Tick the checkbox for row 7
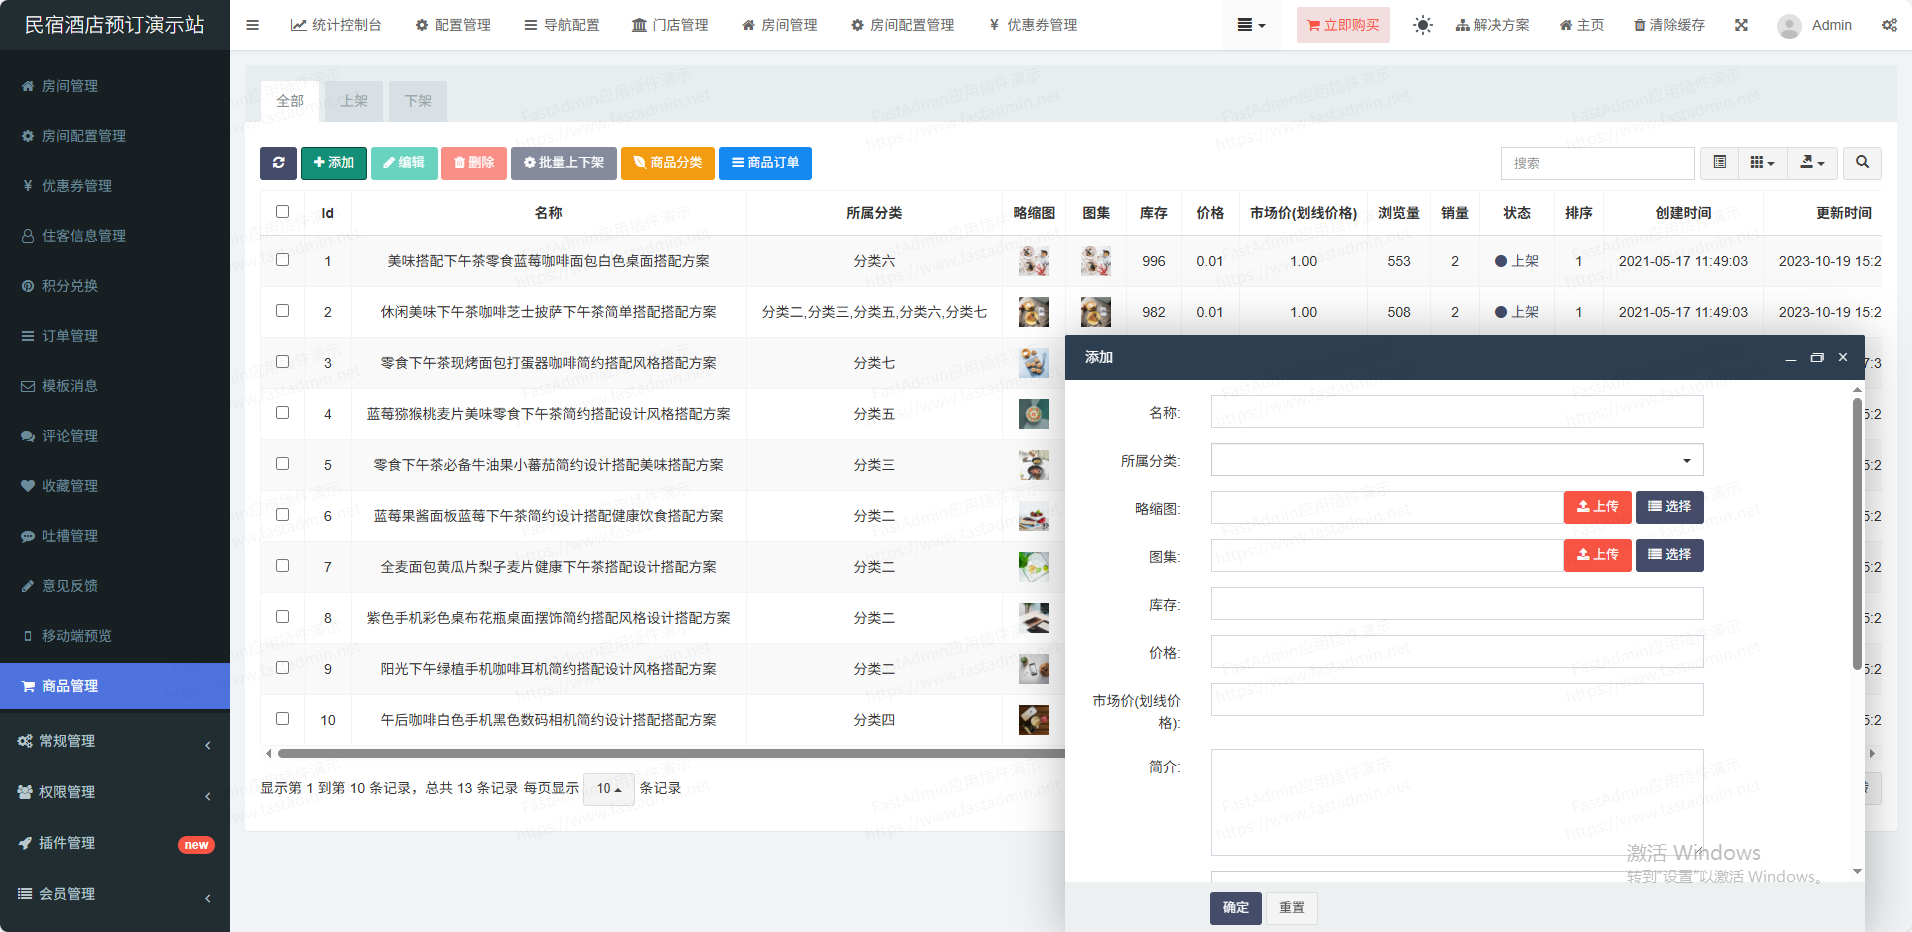 click(282, 566)
